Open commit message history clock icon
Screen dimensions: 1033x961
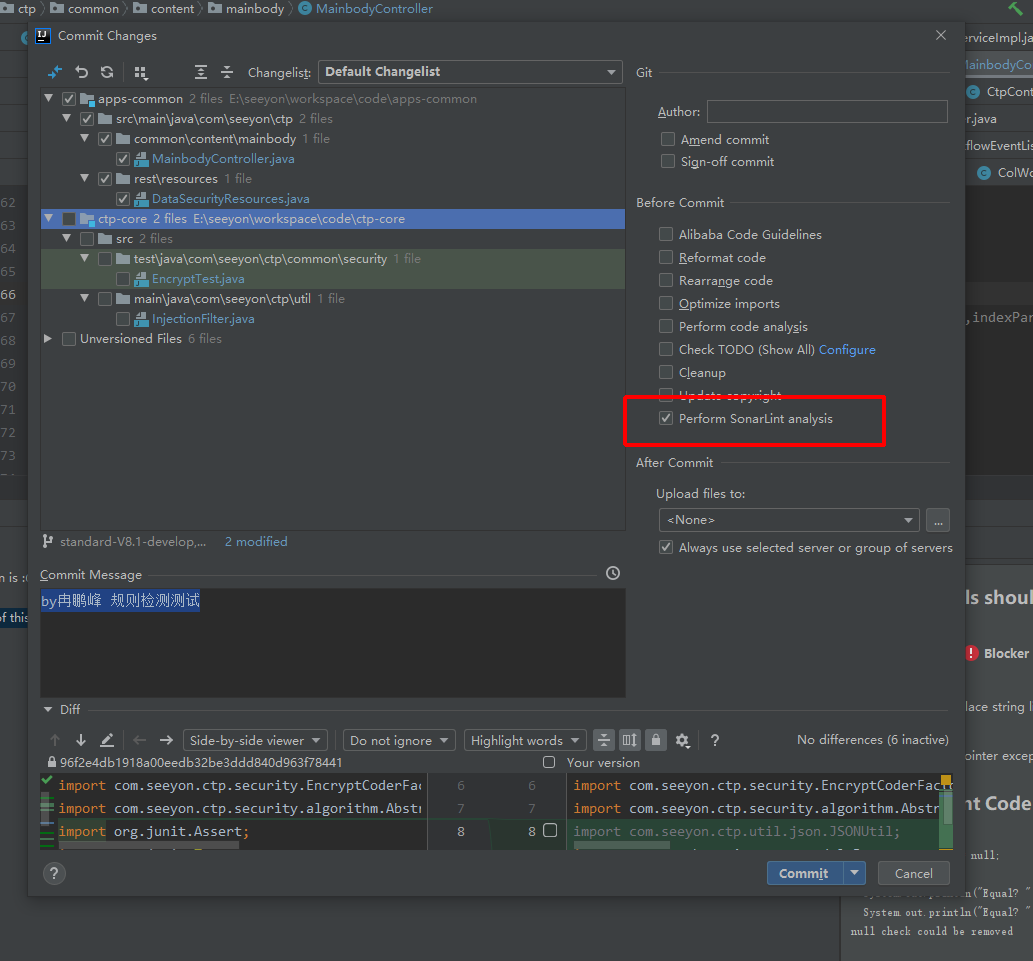click(613, 573)
